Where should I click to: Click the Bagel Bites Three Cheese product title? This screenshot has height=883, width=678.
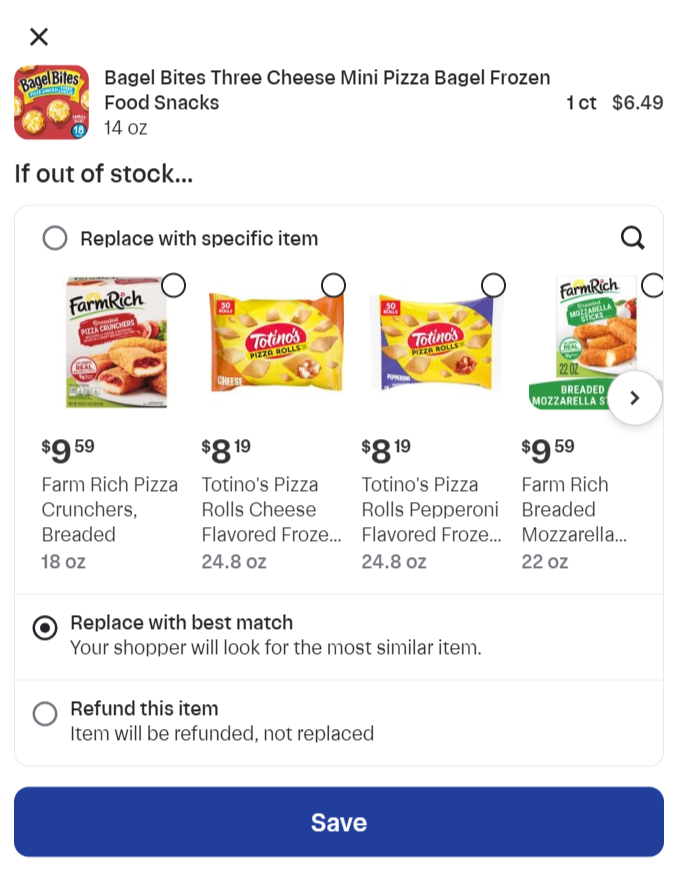[327, 90]
